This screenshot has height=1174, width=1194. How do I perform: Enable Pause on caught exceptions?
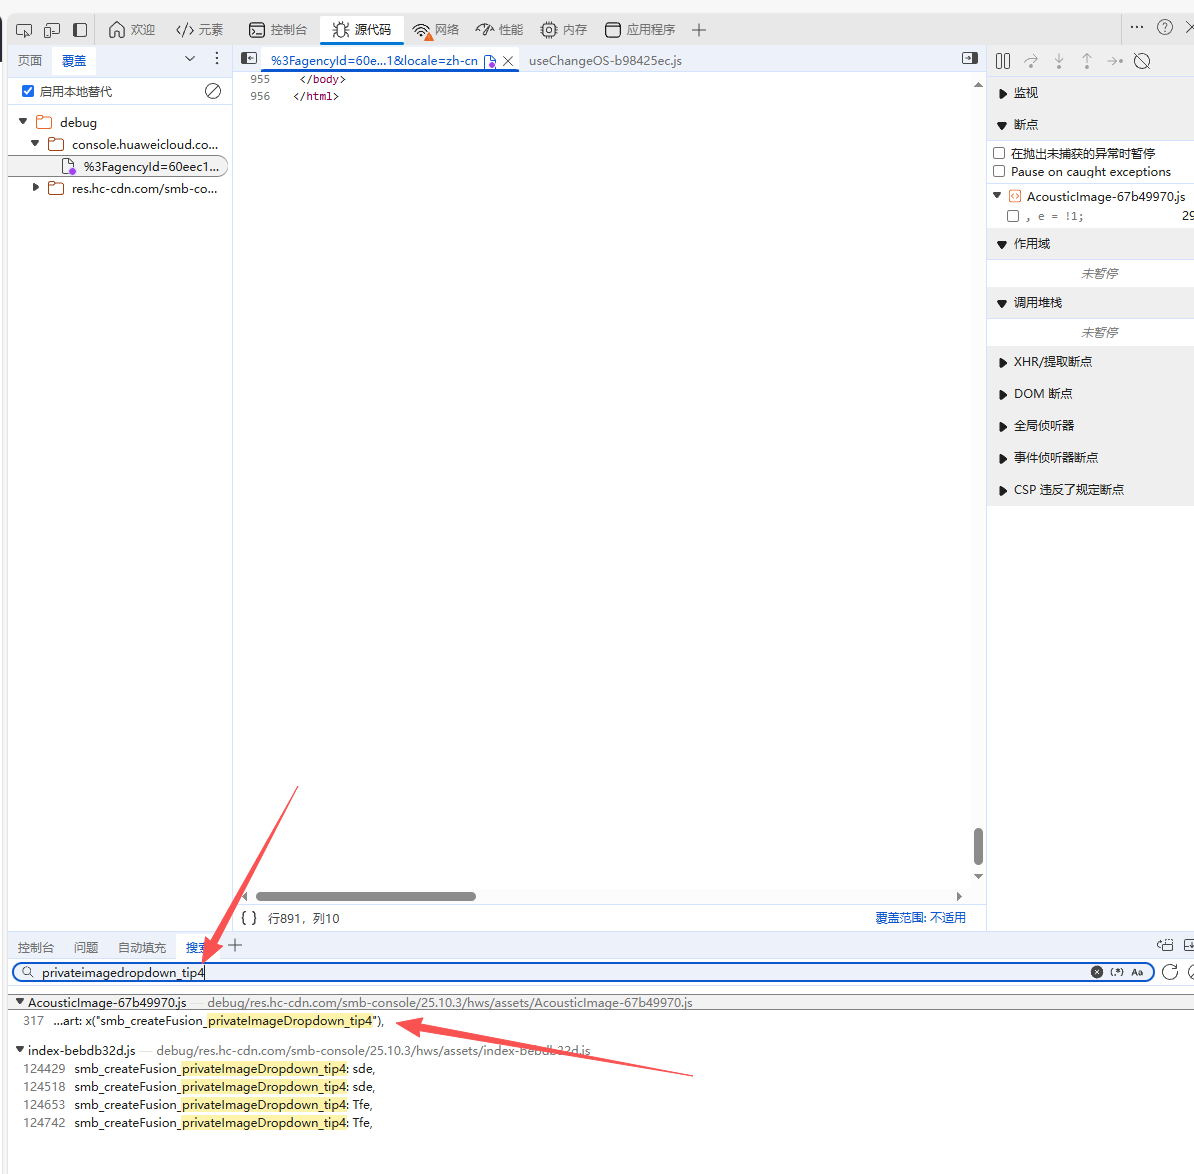999,172
